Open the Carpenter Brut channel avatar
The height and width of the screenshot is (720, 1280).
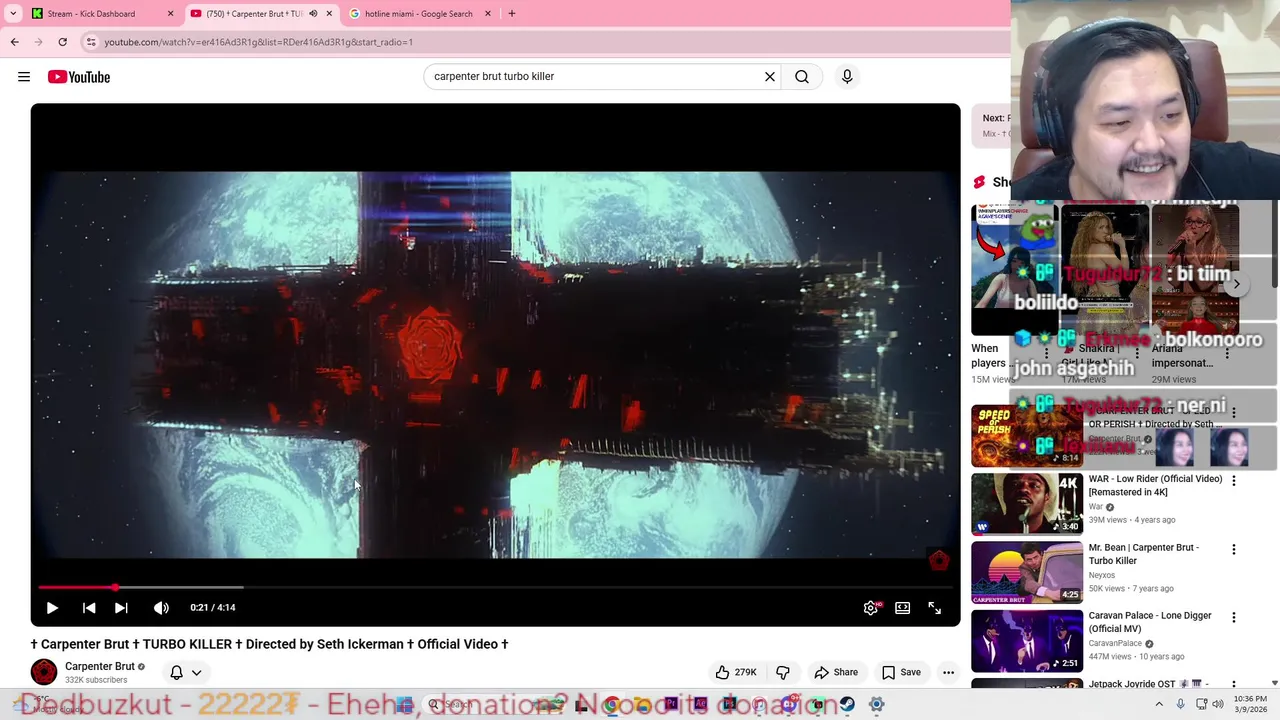click(x=43, y=672)
